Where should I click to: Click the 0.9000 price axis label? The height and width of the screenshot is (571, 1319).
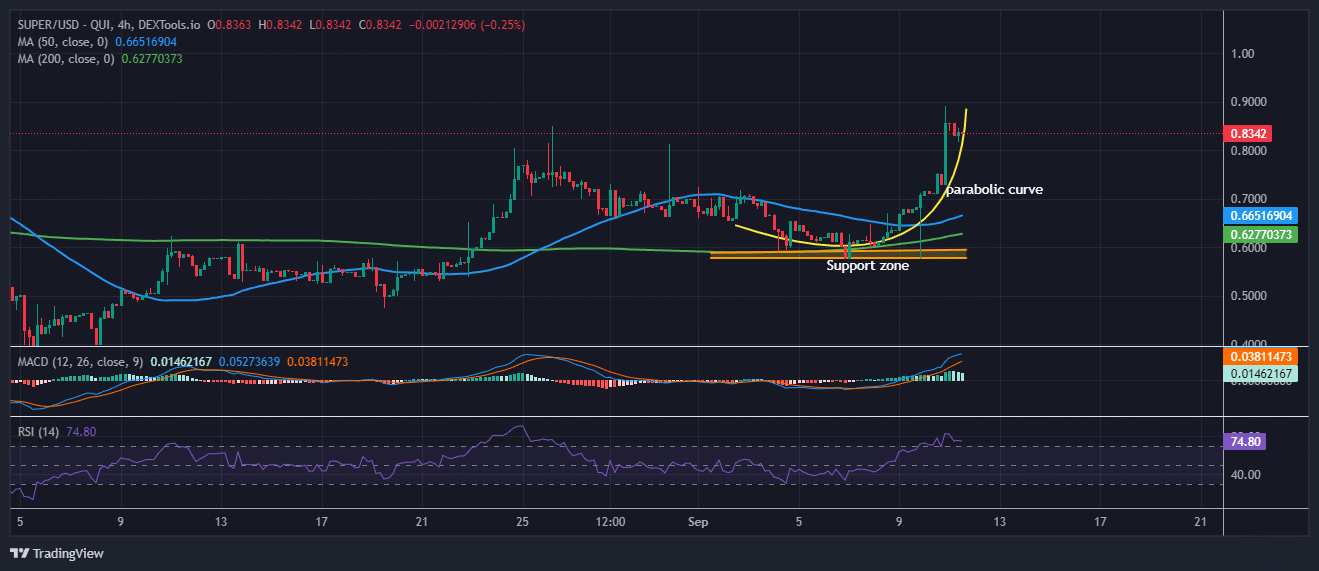(x=1248, y=102)
